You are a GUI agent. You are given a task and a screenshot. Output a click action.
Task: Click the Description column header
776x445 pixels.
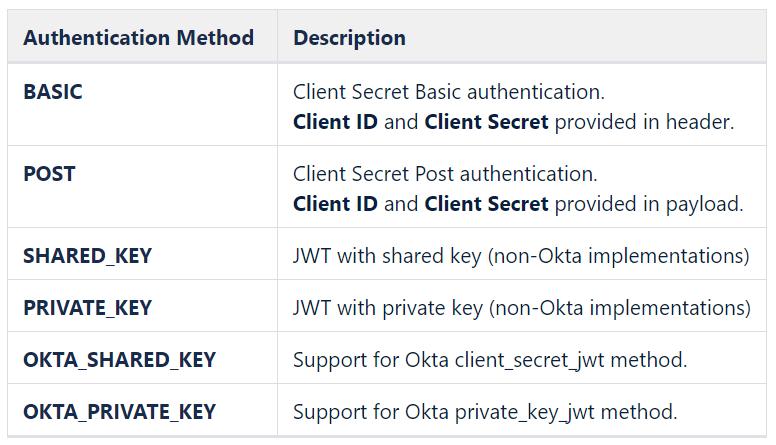tap(349, 38)
